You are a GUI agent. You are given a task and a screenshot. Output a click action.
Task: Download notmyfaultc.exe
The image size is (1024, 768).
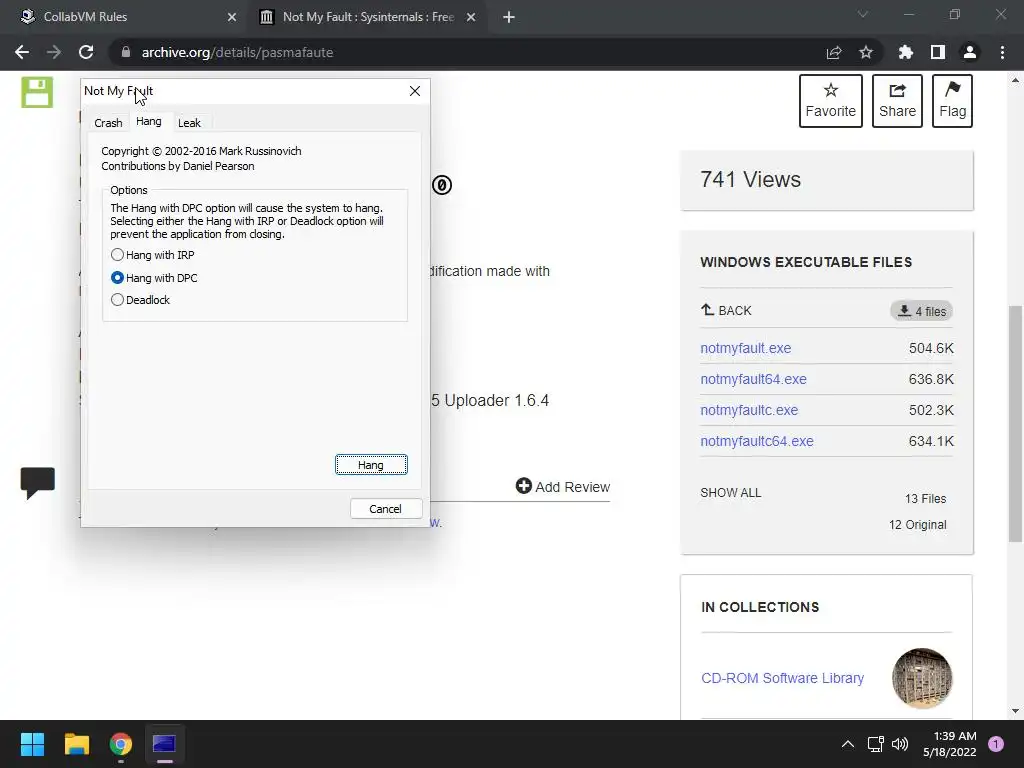749,410
